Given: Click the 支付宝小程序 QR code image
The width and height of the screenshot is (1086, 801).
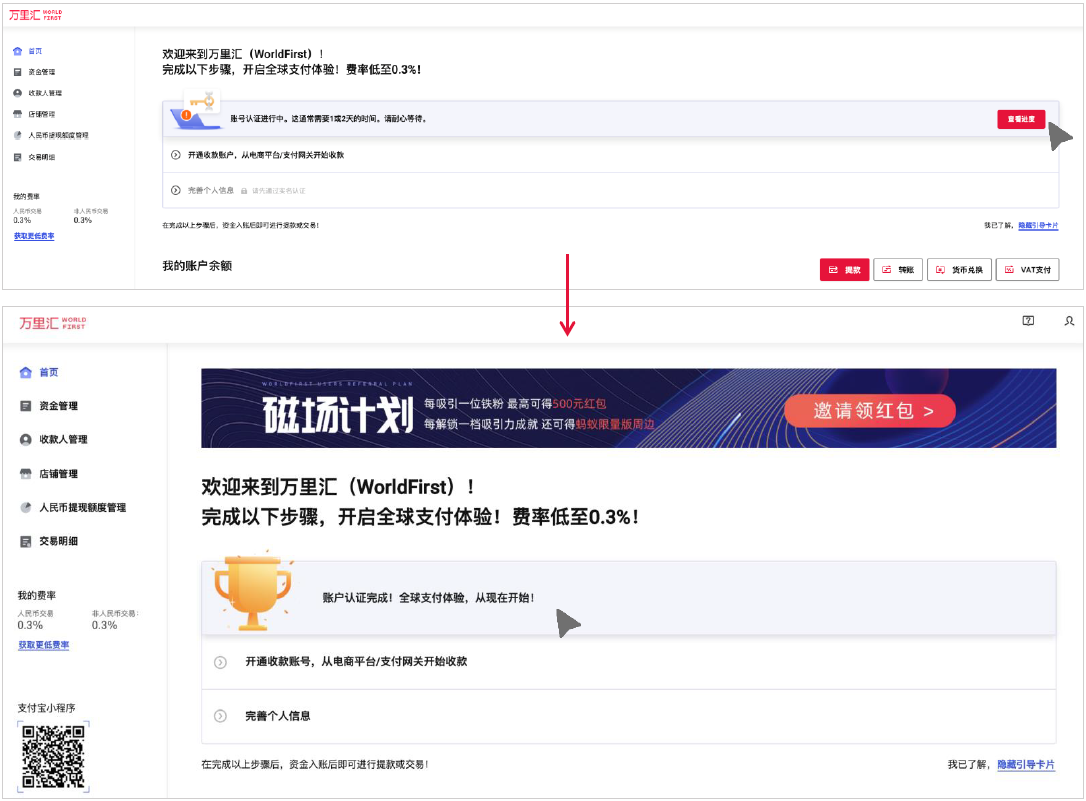Looking at the screenshot, I should tap(53, 756).
